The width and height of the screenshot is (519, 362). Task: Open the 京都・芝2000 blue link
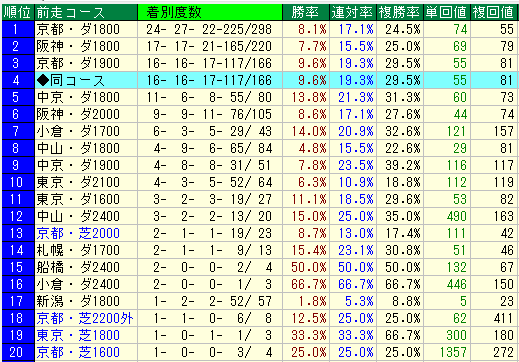(x=78, y=233)
